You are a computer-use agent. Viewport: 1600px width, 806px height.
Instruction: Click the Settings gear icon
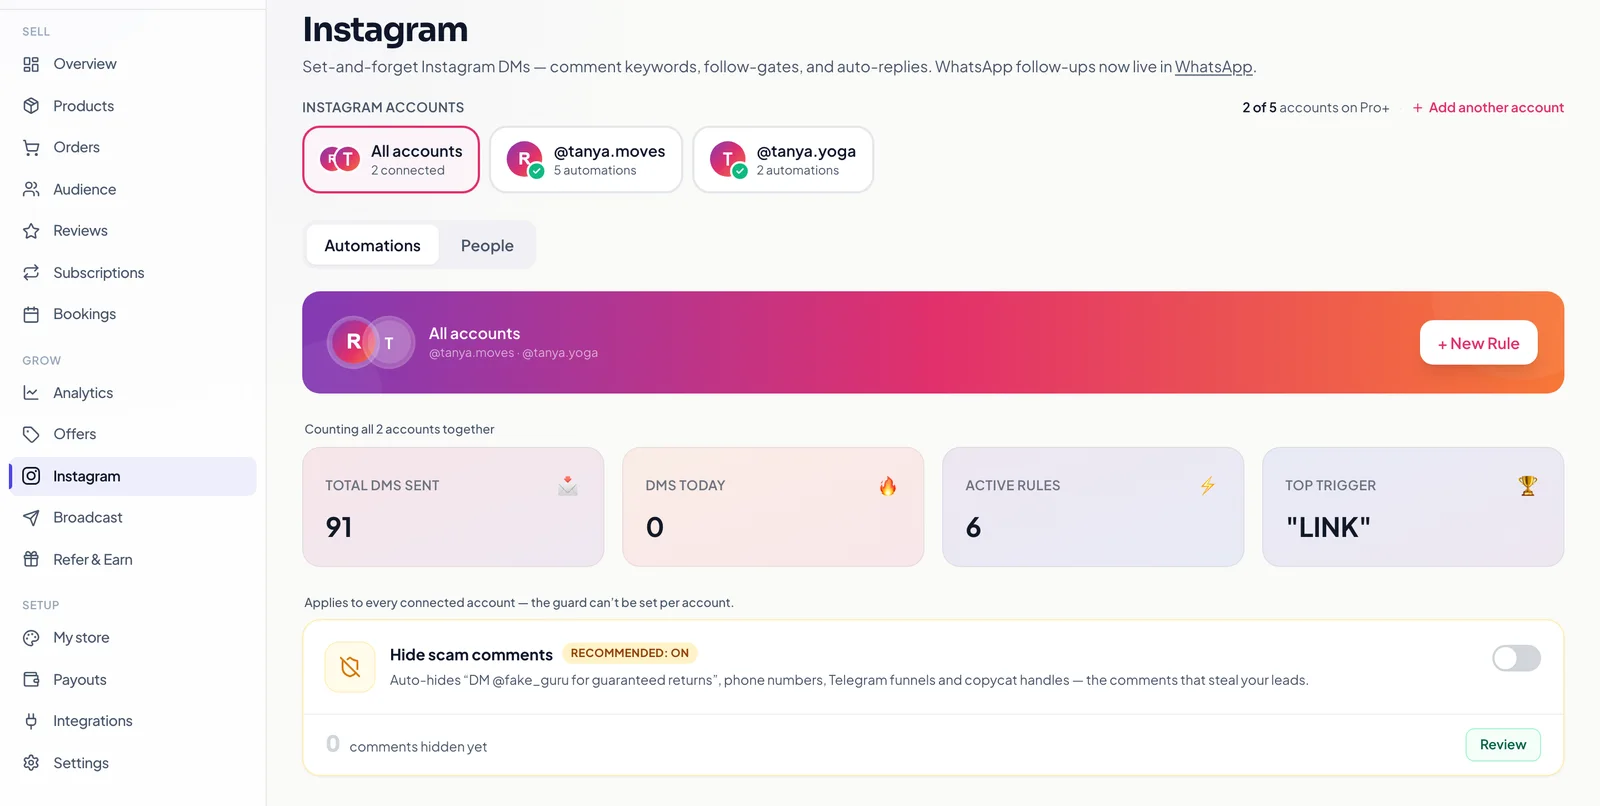31,763
